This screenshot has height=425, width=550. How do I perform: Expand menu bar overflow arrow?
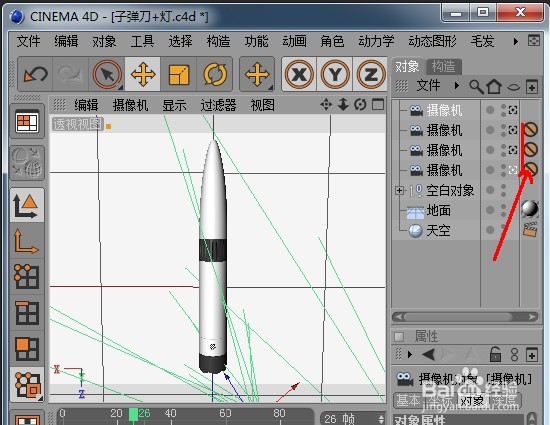(515, 41)
